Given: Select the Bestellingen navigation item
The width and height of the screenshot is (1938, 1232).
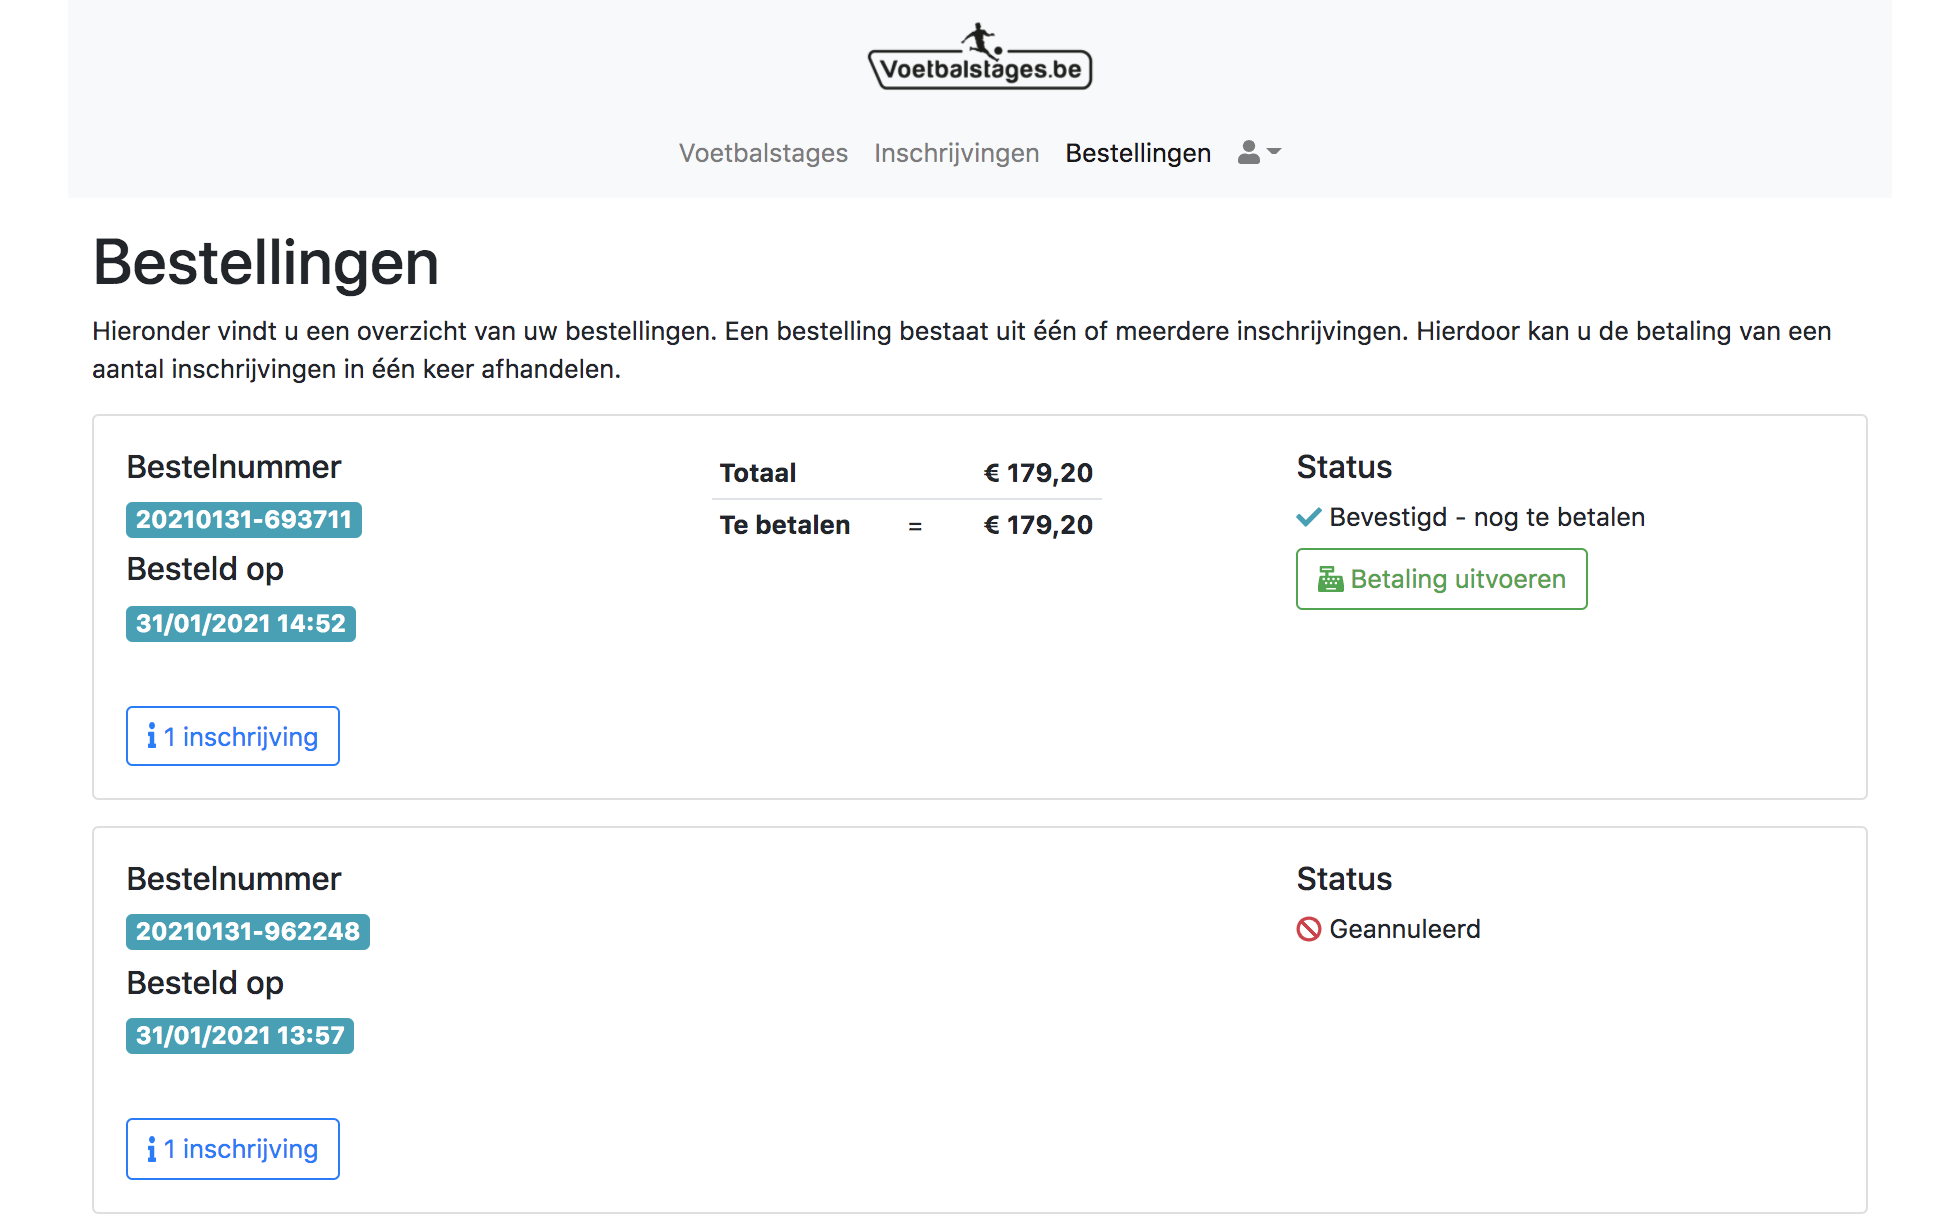Looking at the screenshot, I should pos(1138,153).
